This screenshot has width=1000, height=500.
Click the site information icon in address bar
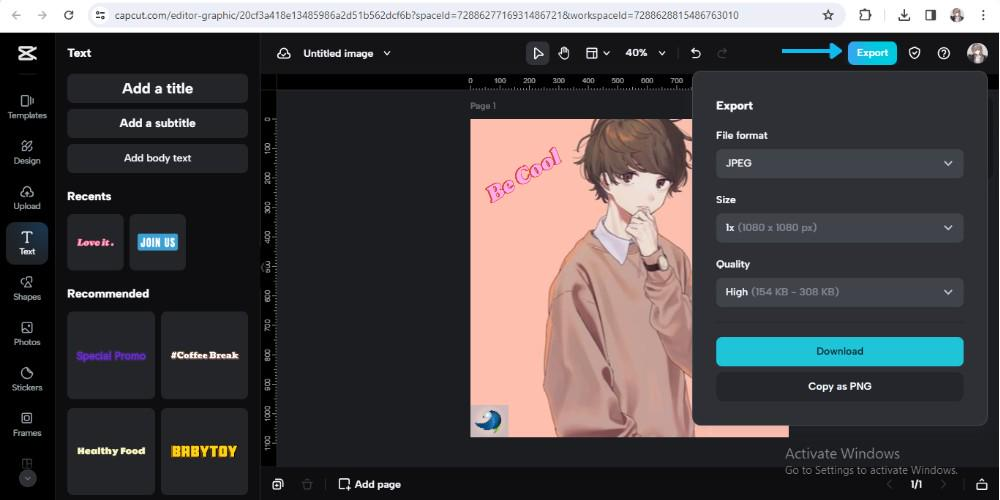coord(99,15)
